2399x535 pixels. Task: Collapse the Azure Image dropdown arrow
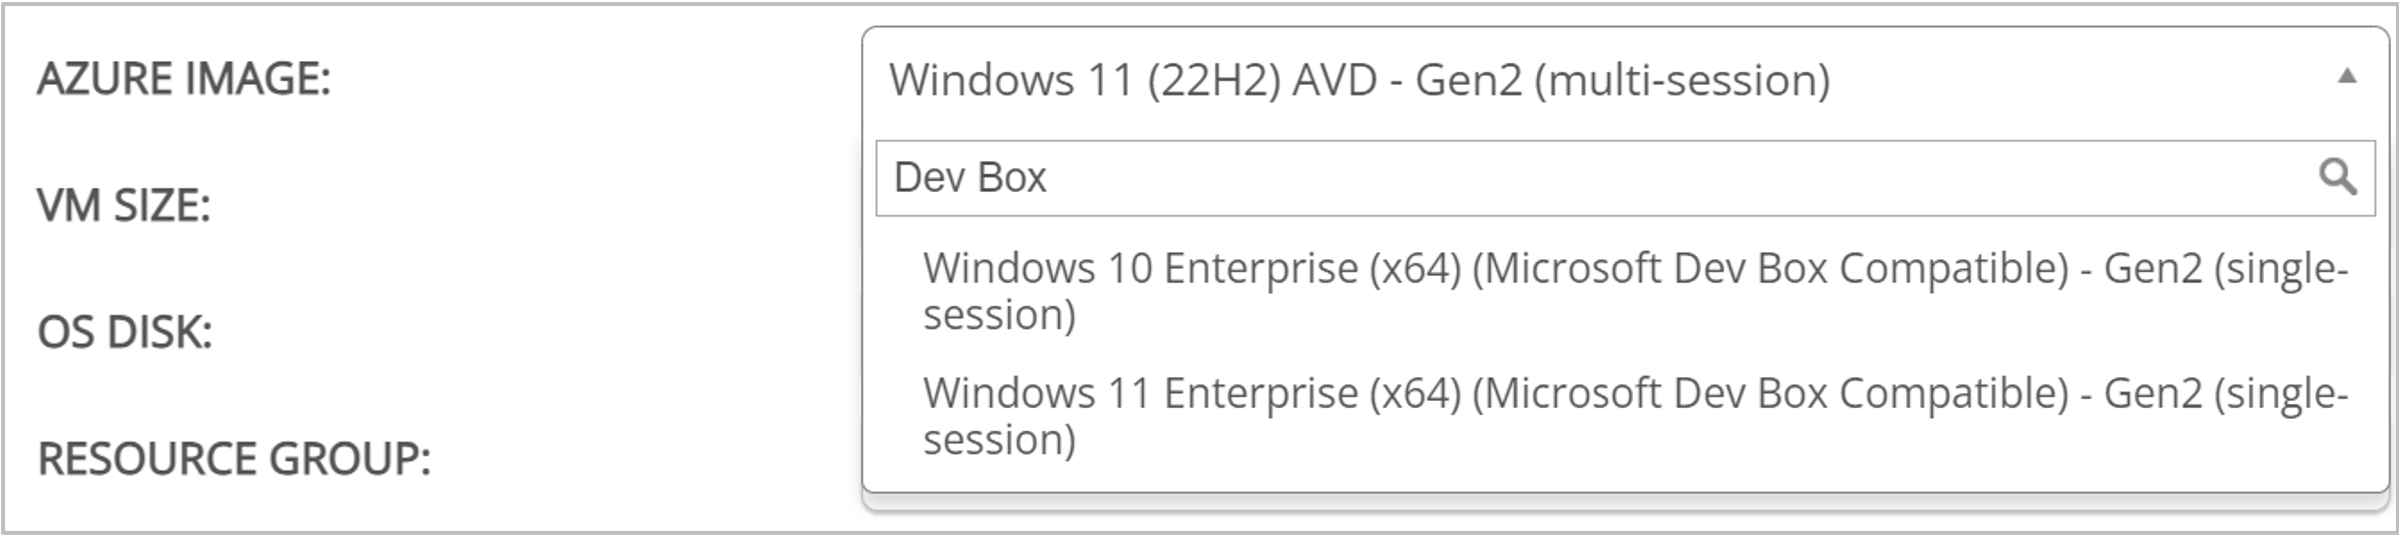[x=2347, y=77]
